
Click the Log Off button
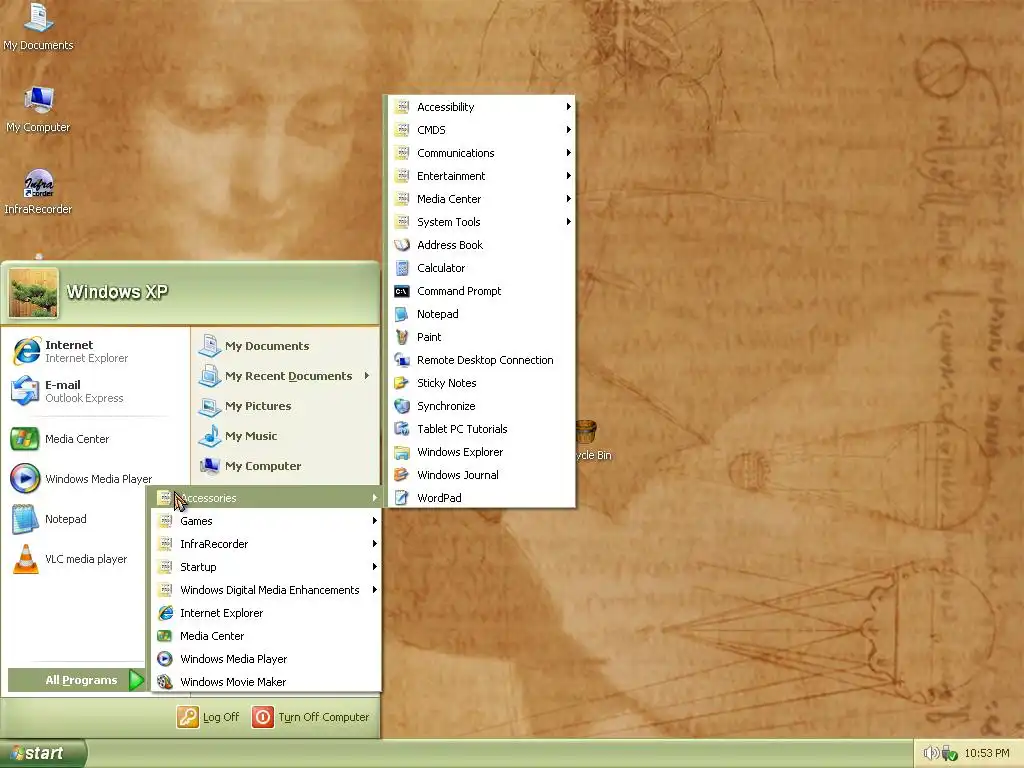point(208,717)
